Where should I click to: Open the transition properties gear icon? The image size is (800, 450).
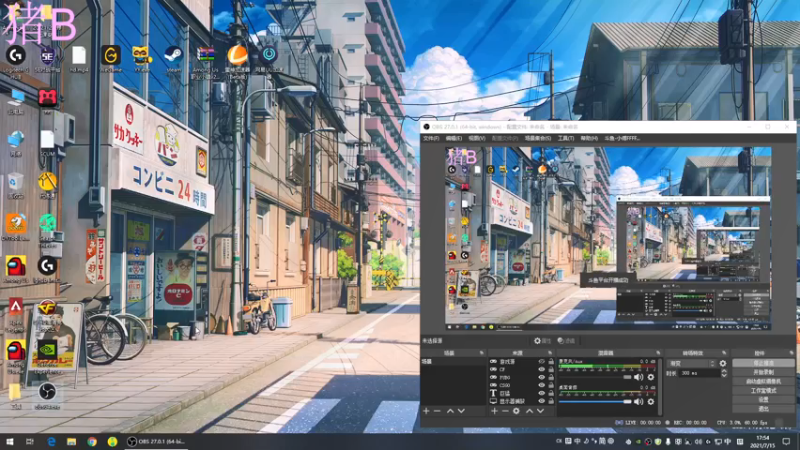(x=723, y=363)
